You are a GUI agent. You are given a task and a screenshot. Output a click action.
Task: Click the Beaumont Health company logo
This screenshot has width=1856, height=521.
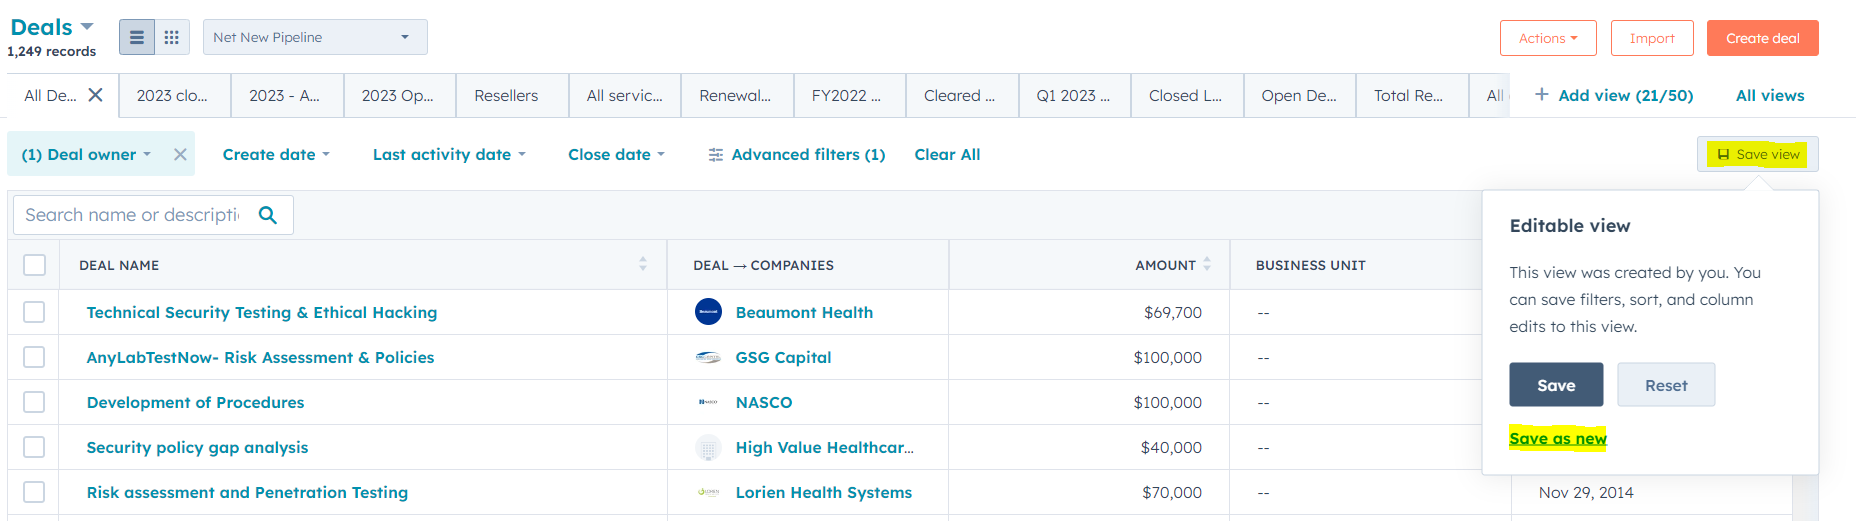708,312
